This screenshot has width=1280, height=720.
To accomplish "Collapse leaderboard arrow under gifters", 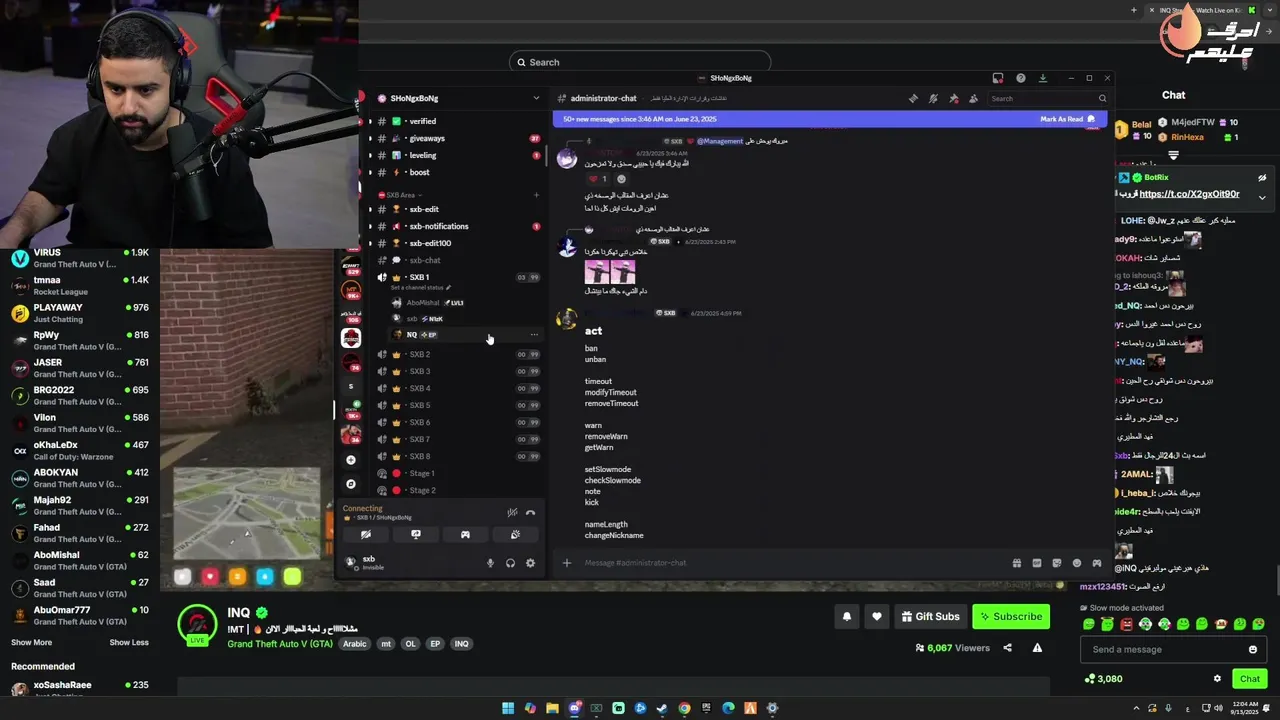I will 1174,156.
